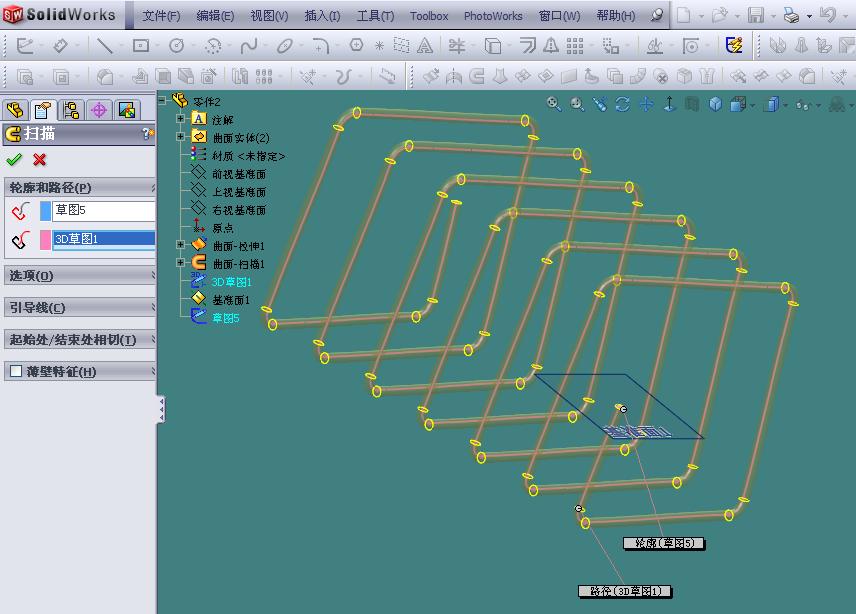Click the Trim Entities tool
Viewport: 856px width, 614px height.
[456, 46]
